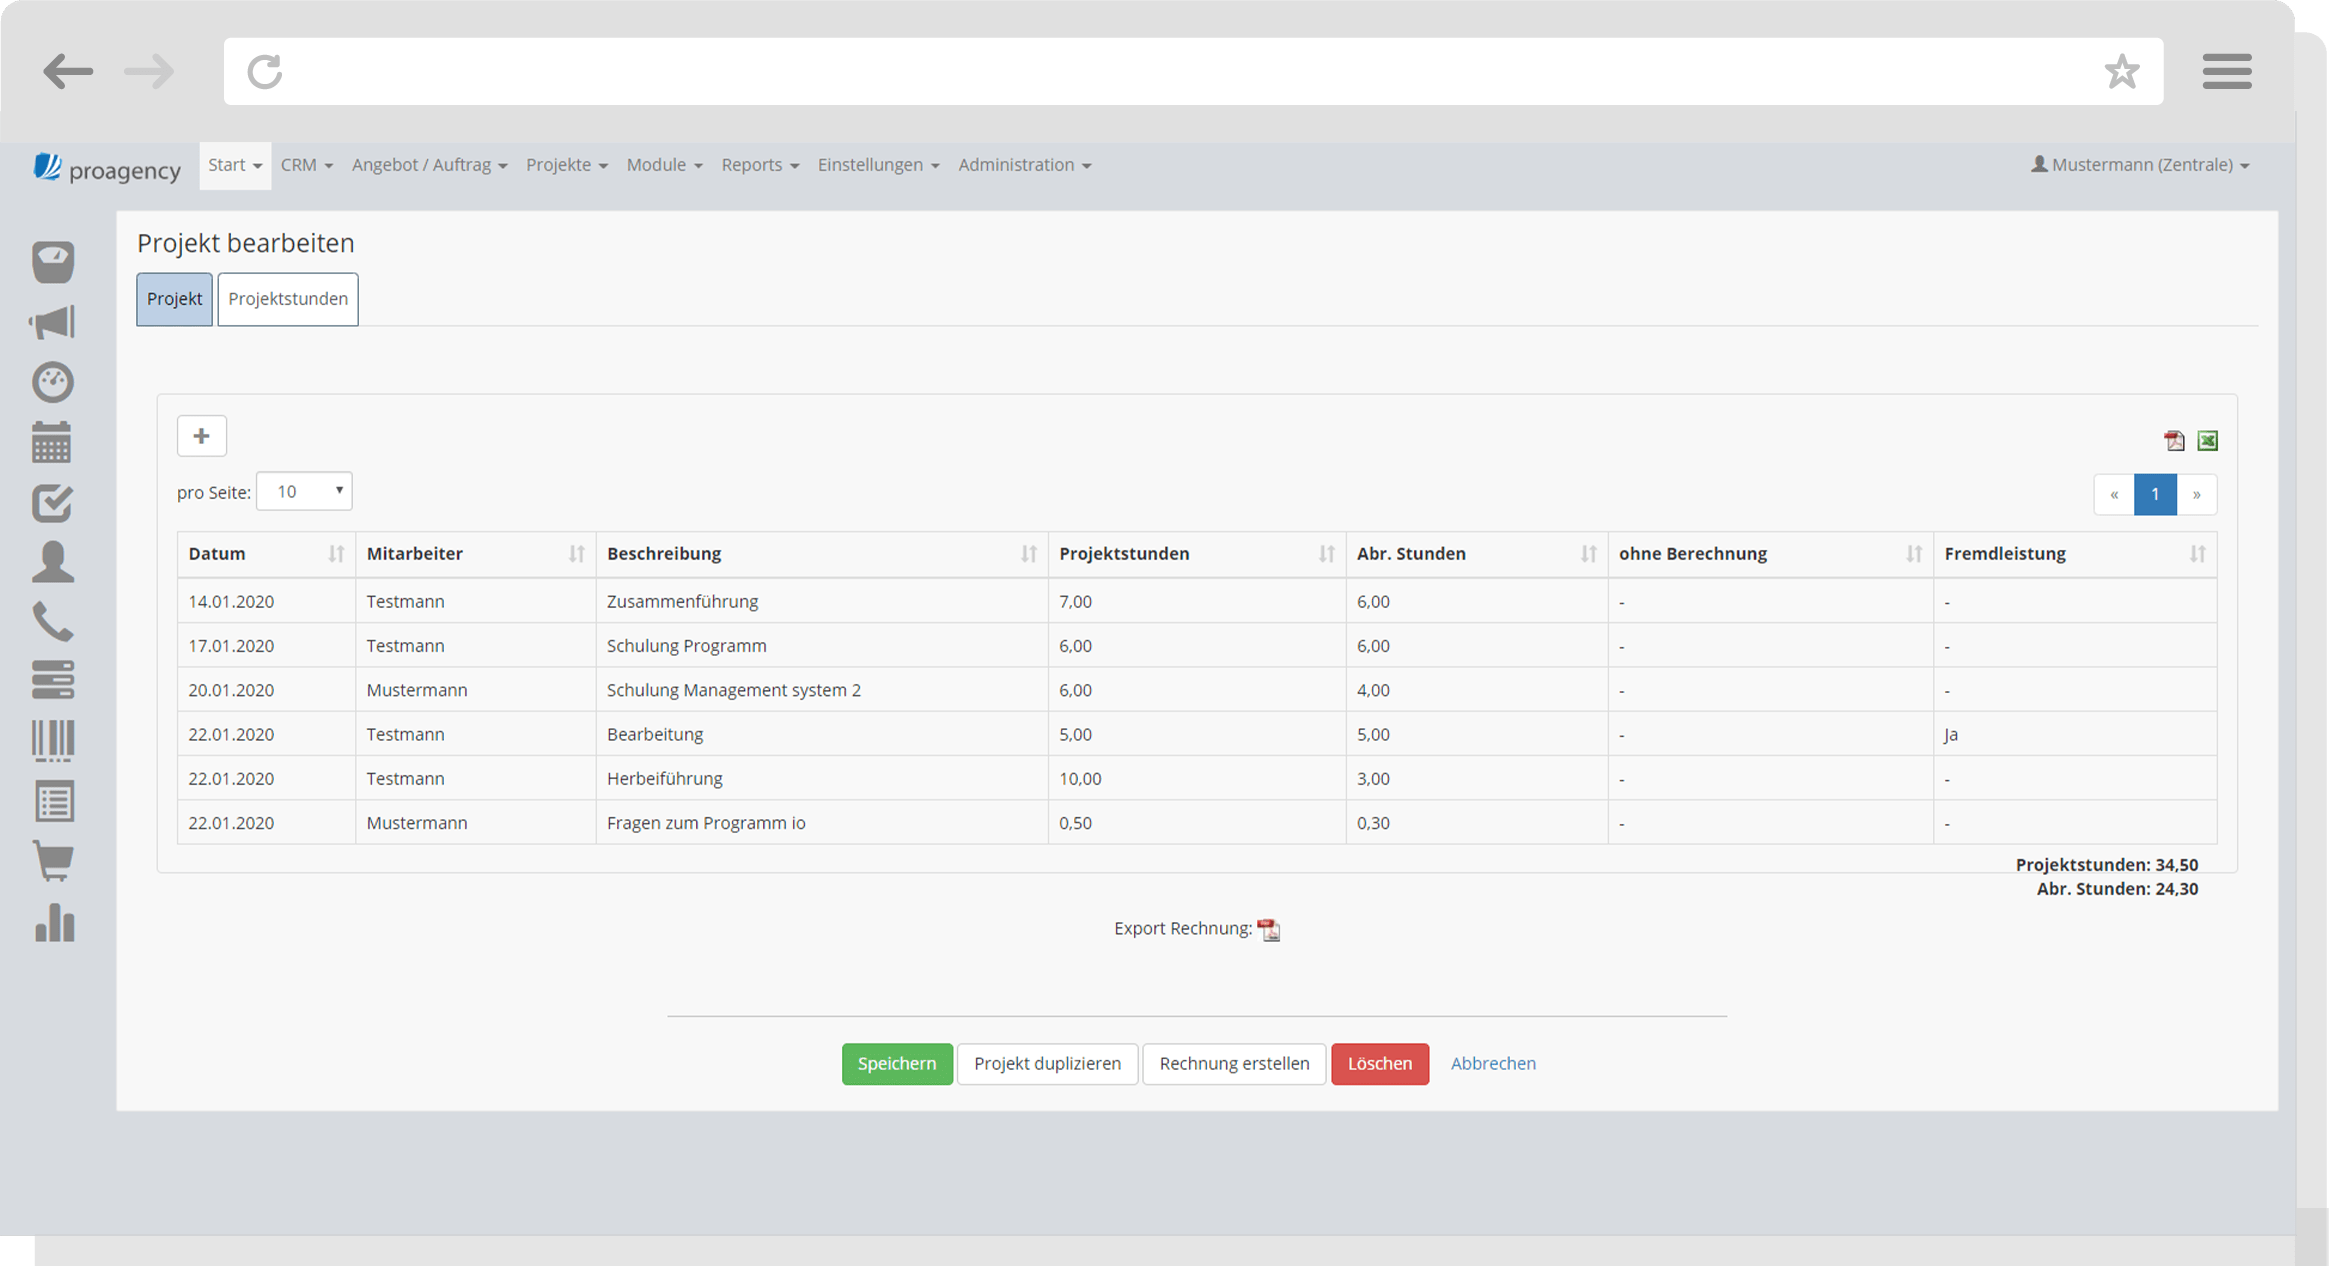Open Mustermann (Zentrale) user dropdown
The width and height of the screenshot is (2332, 1266).
tap(2140, 165)
